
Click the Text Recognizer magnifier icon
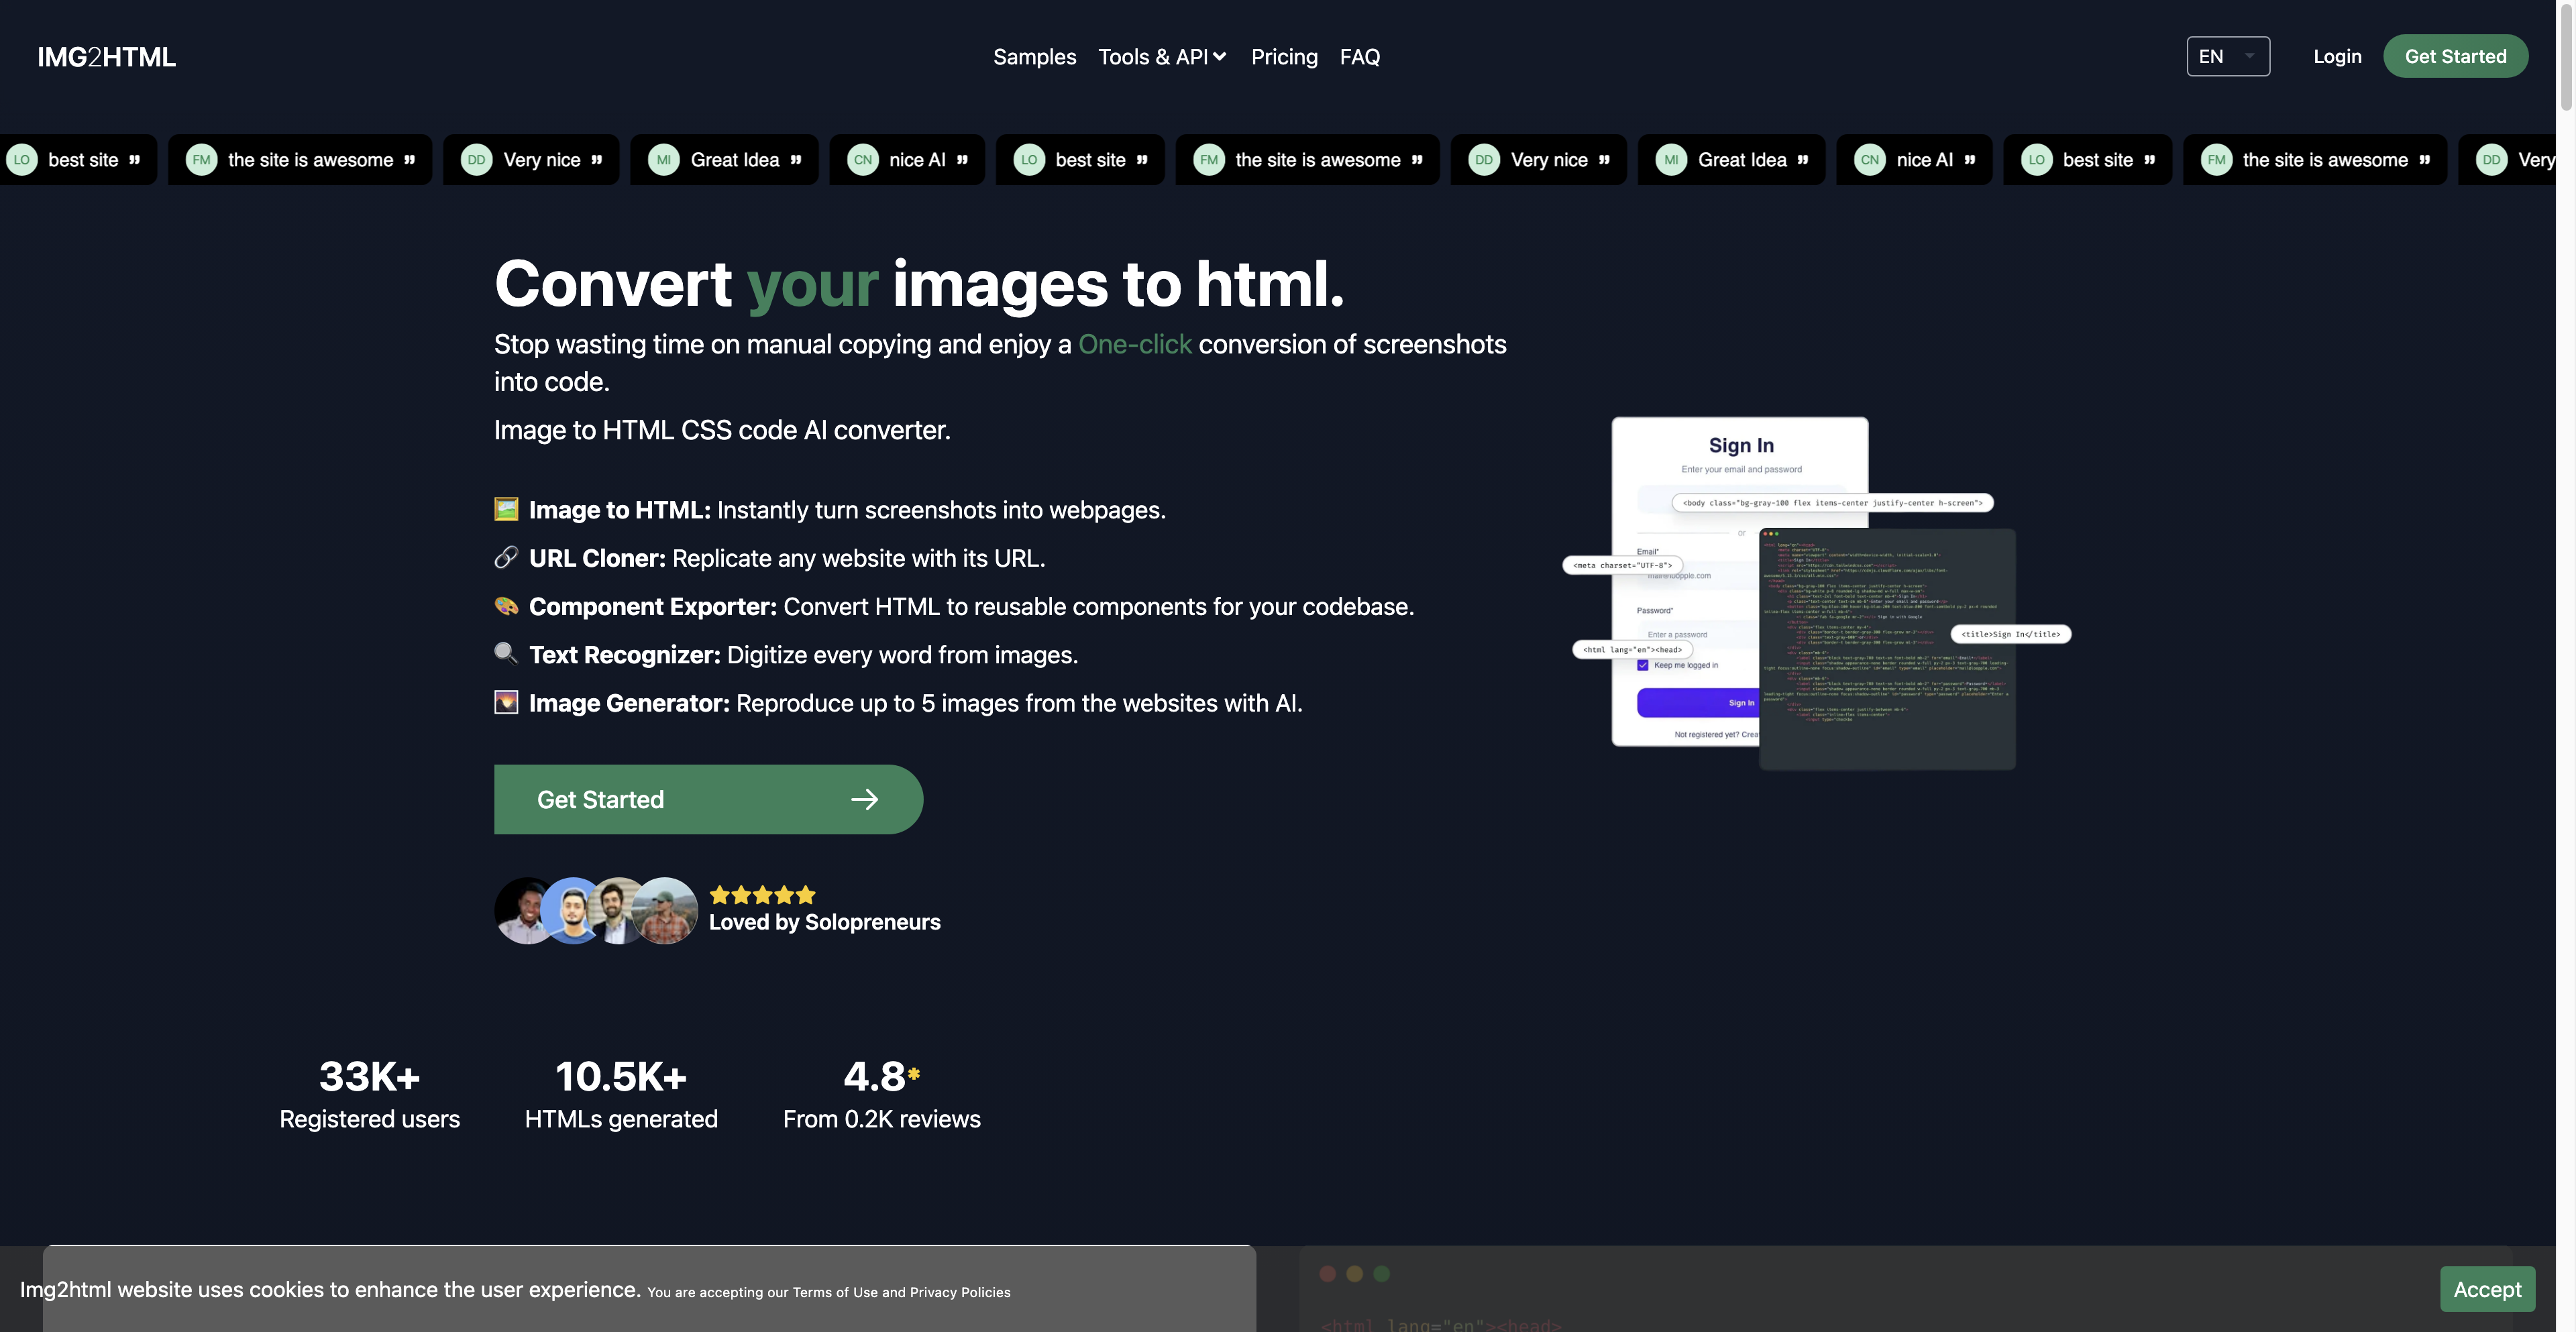point(506,654)
